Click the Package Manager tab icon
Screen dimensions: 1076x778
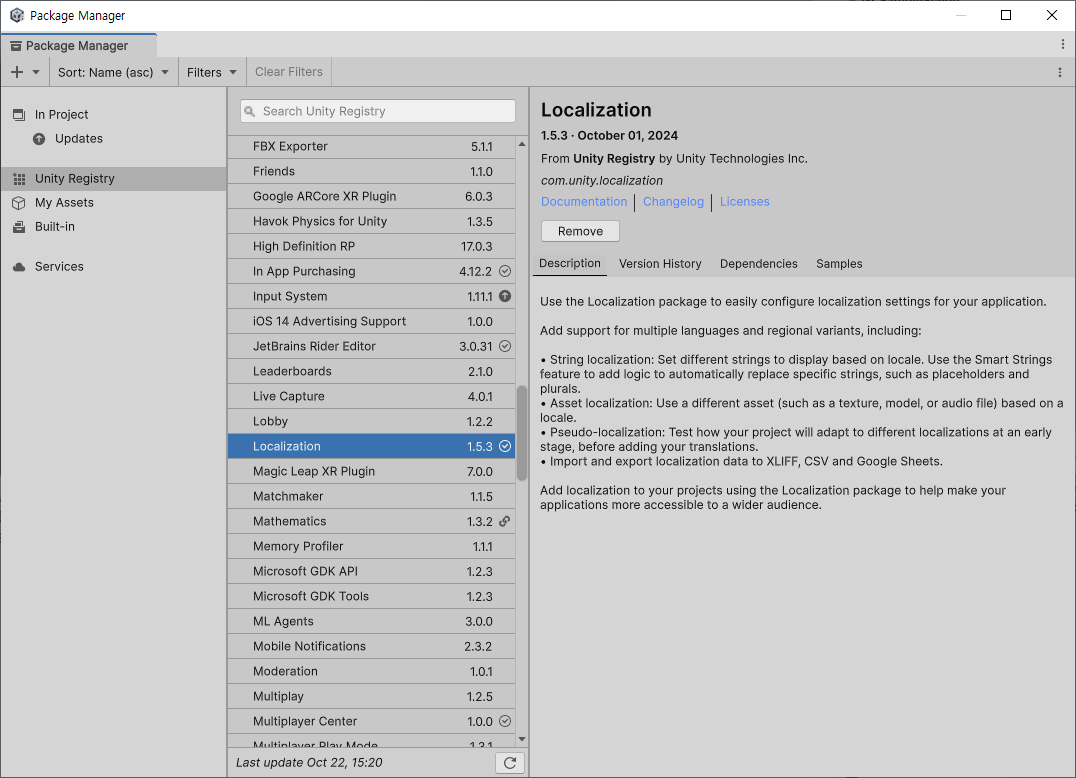point(15,46)
